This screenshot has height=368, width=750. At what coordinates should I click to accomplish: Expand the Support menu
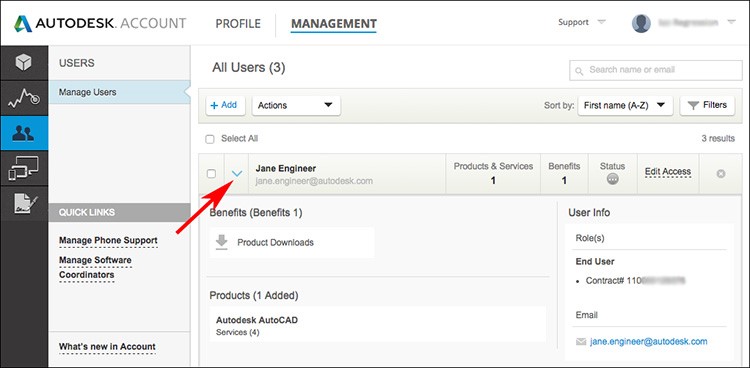pyautogui.click(x=582, y=22)
